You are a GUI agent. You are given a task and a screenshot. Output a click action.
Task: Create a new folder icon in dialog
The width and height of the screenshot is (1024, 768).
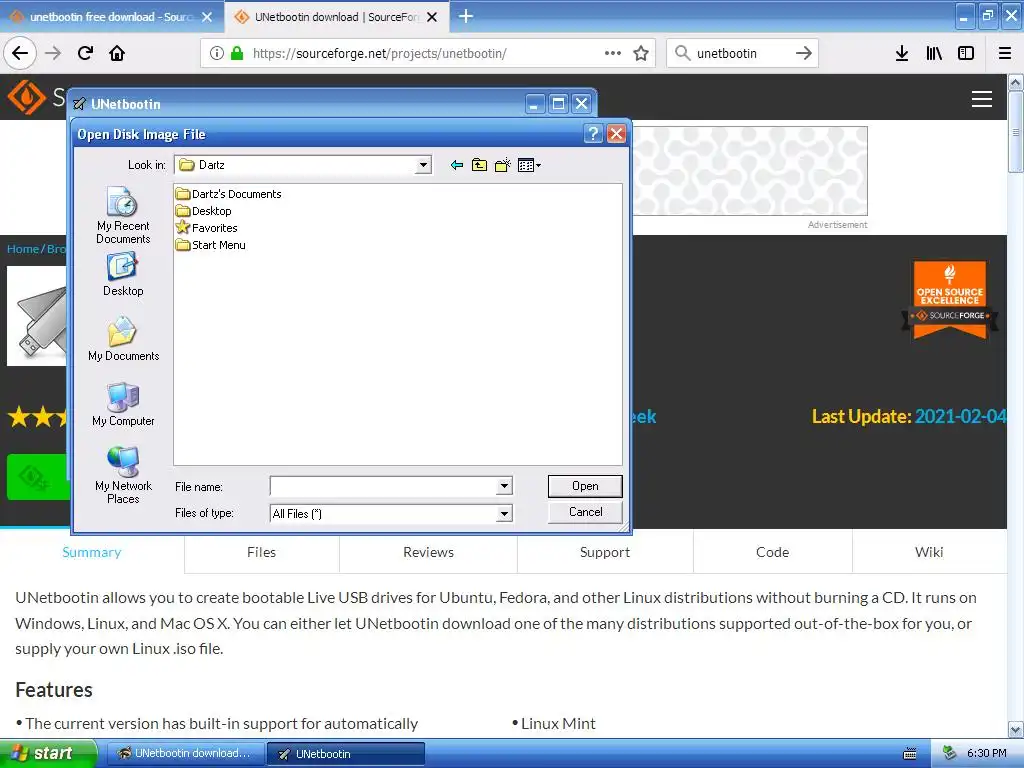[502, 165]
